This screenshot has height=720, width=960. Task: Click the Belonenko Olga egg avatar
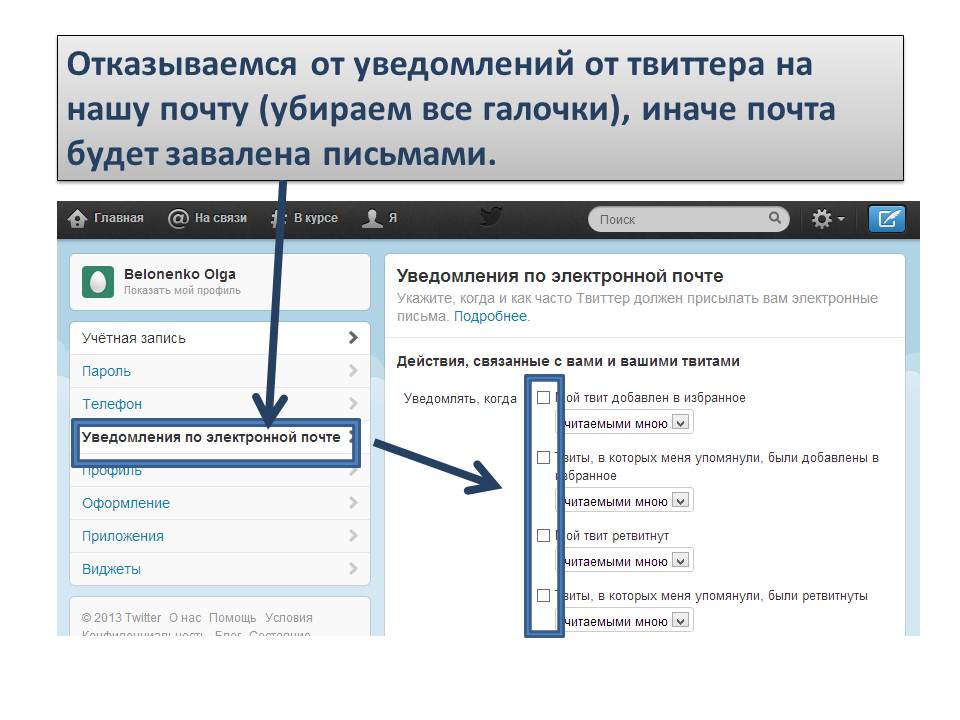pyautogui.click(x=98, y=282)
